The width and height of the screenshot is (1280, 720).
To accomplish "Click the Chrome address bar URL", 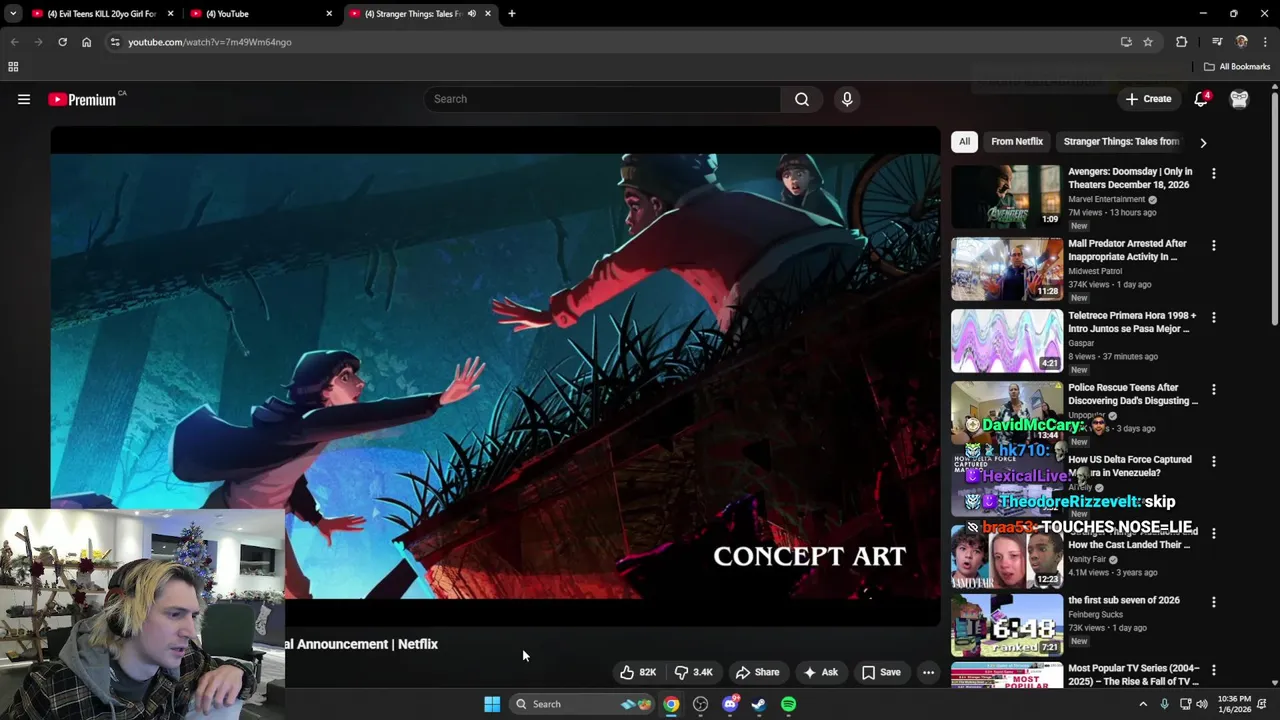I will [x=210, y=42].
